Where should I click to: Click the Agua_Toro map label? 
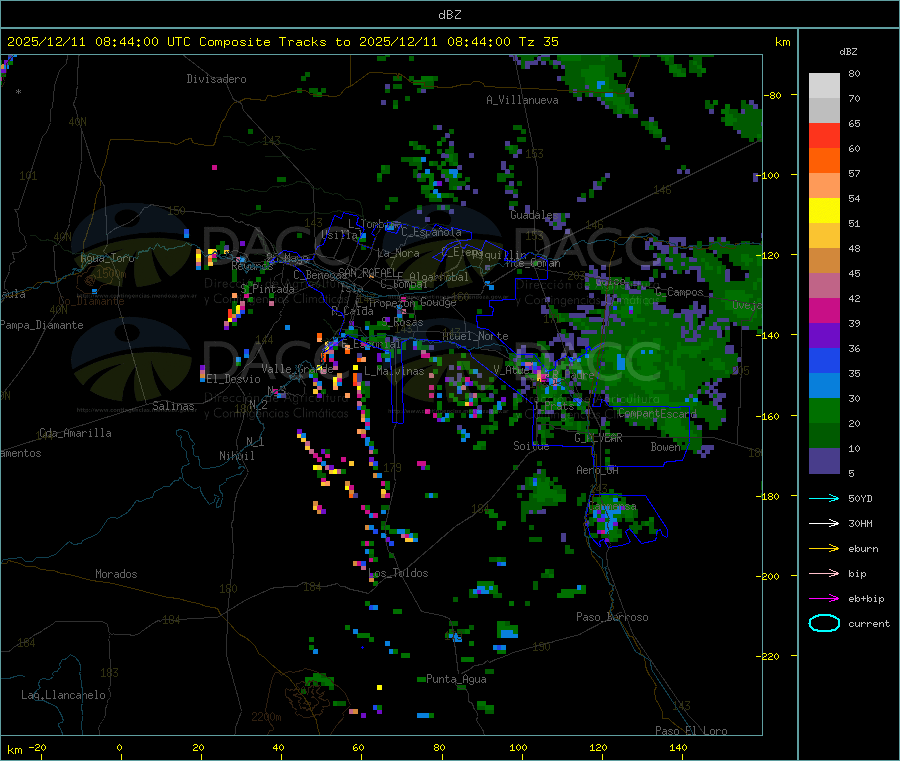tap(107, 258)
